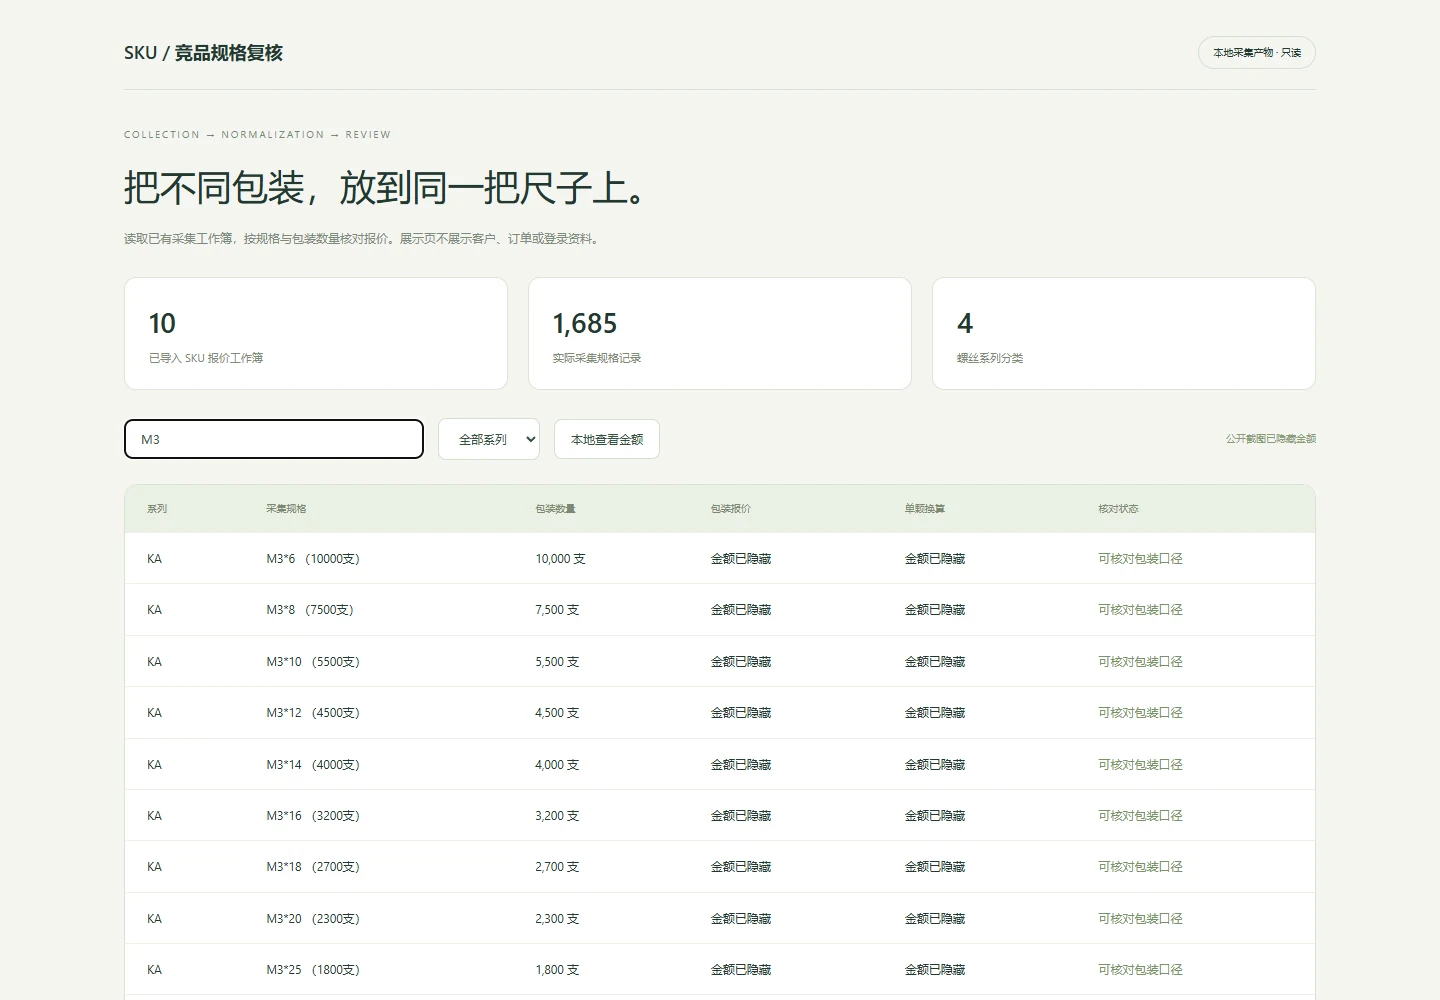
Task: Select the M3*10 (5500支) spec cell
Action: [313, 662]
